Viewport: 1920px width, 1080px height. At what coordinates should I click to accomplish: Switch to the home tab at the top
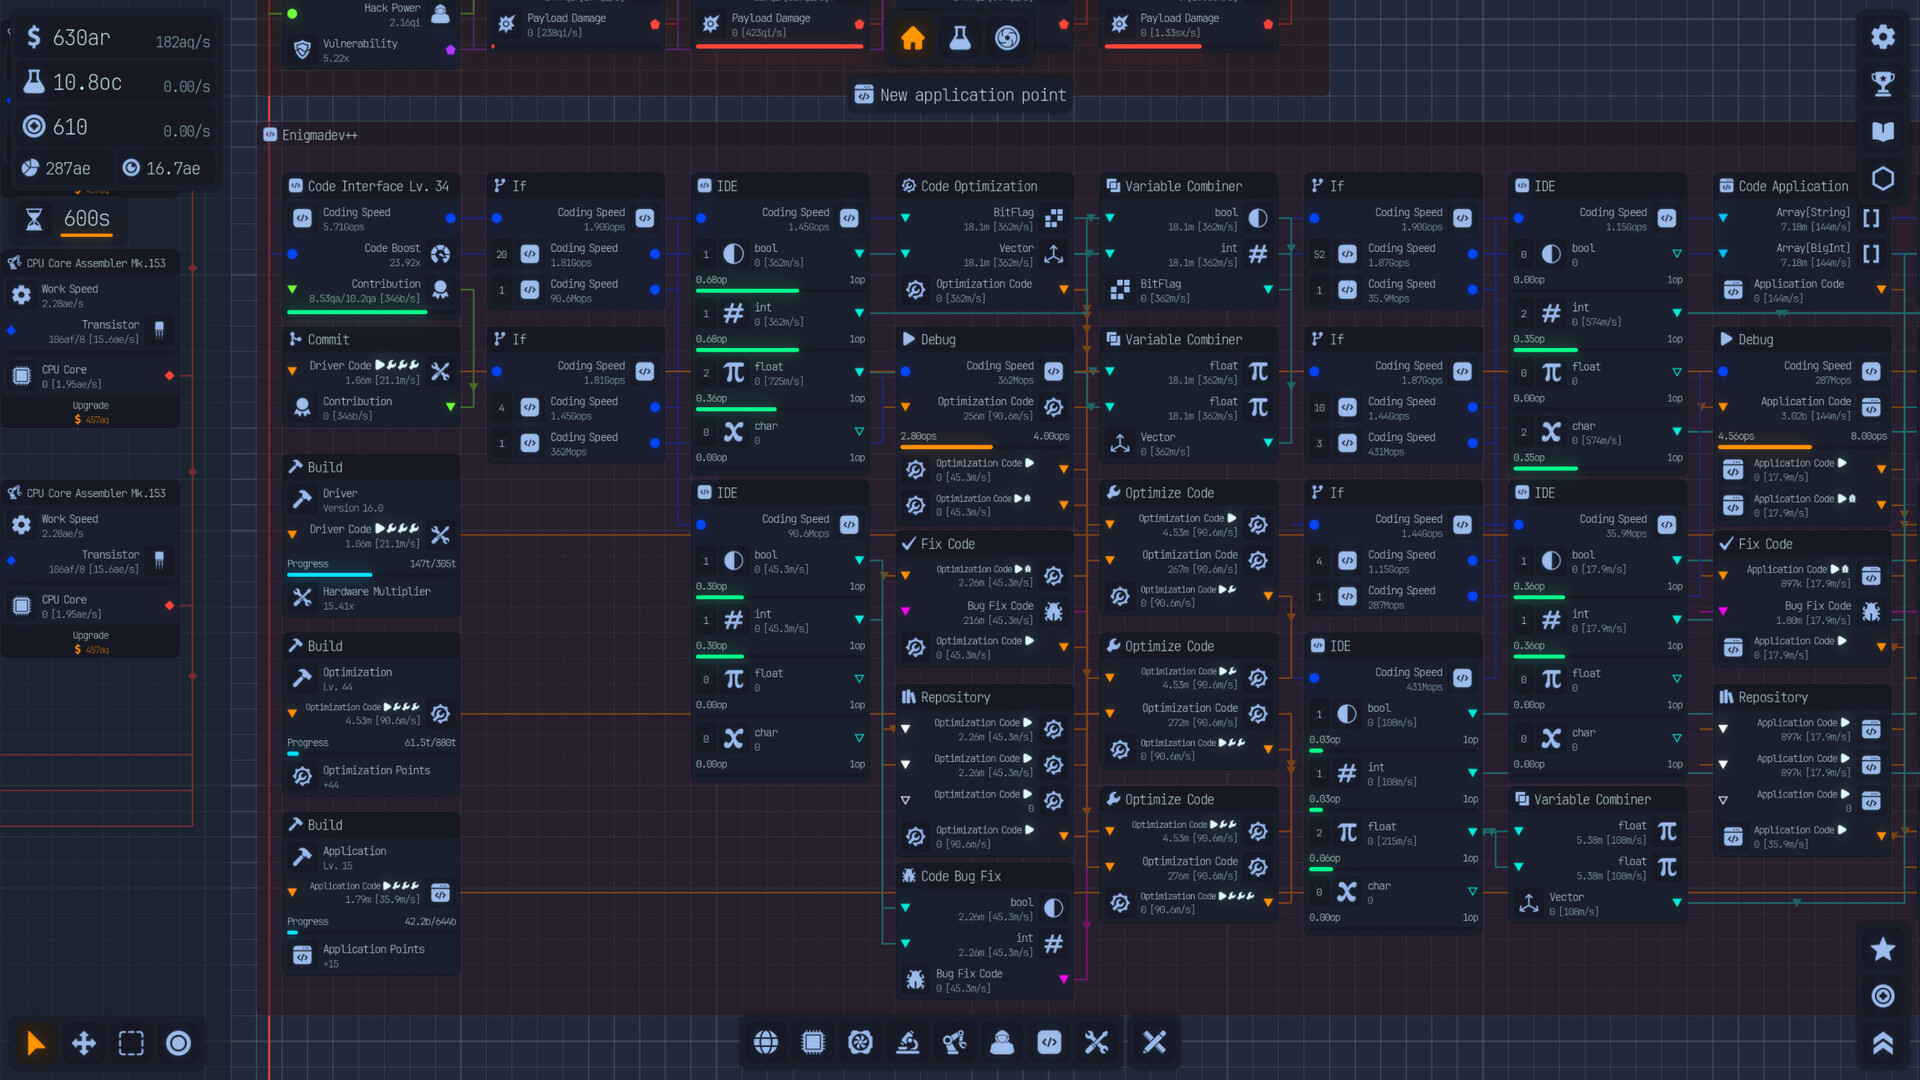pyautogui.click(x=913, y=38)
